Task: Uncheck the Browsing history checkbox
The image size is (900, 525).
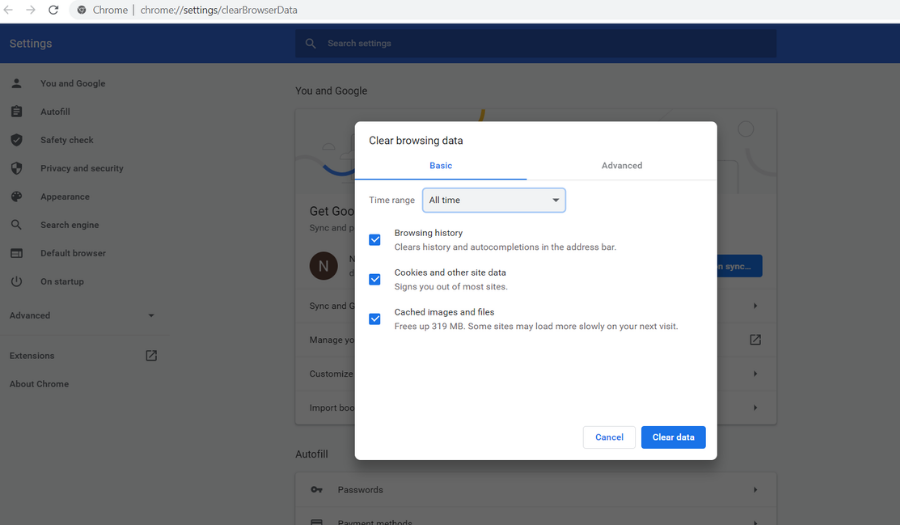Action: pos(375,240)
